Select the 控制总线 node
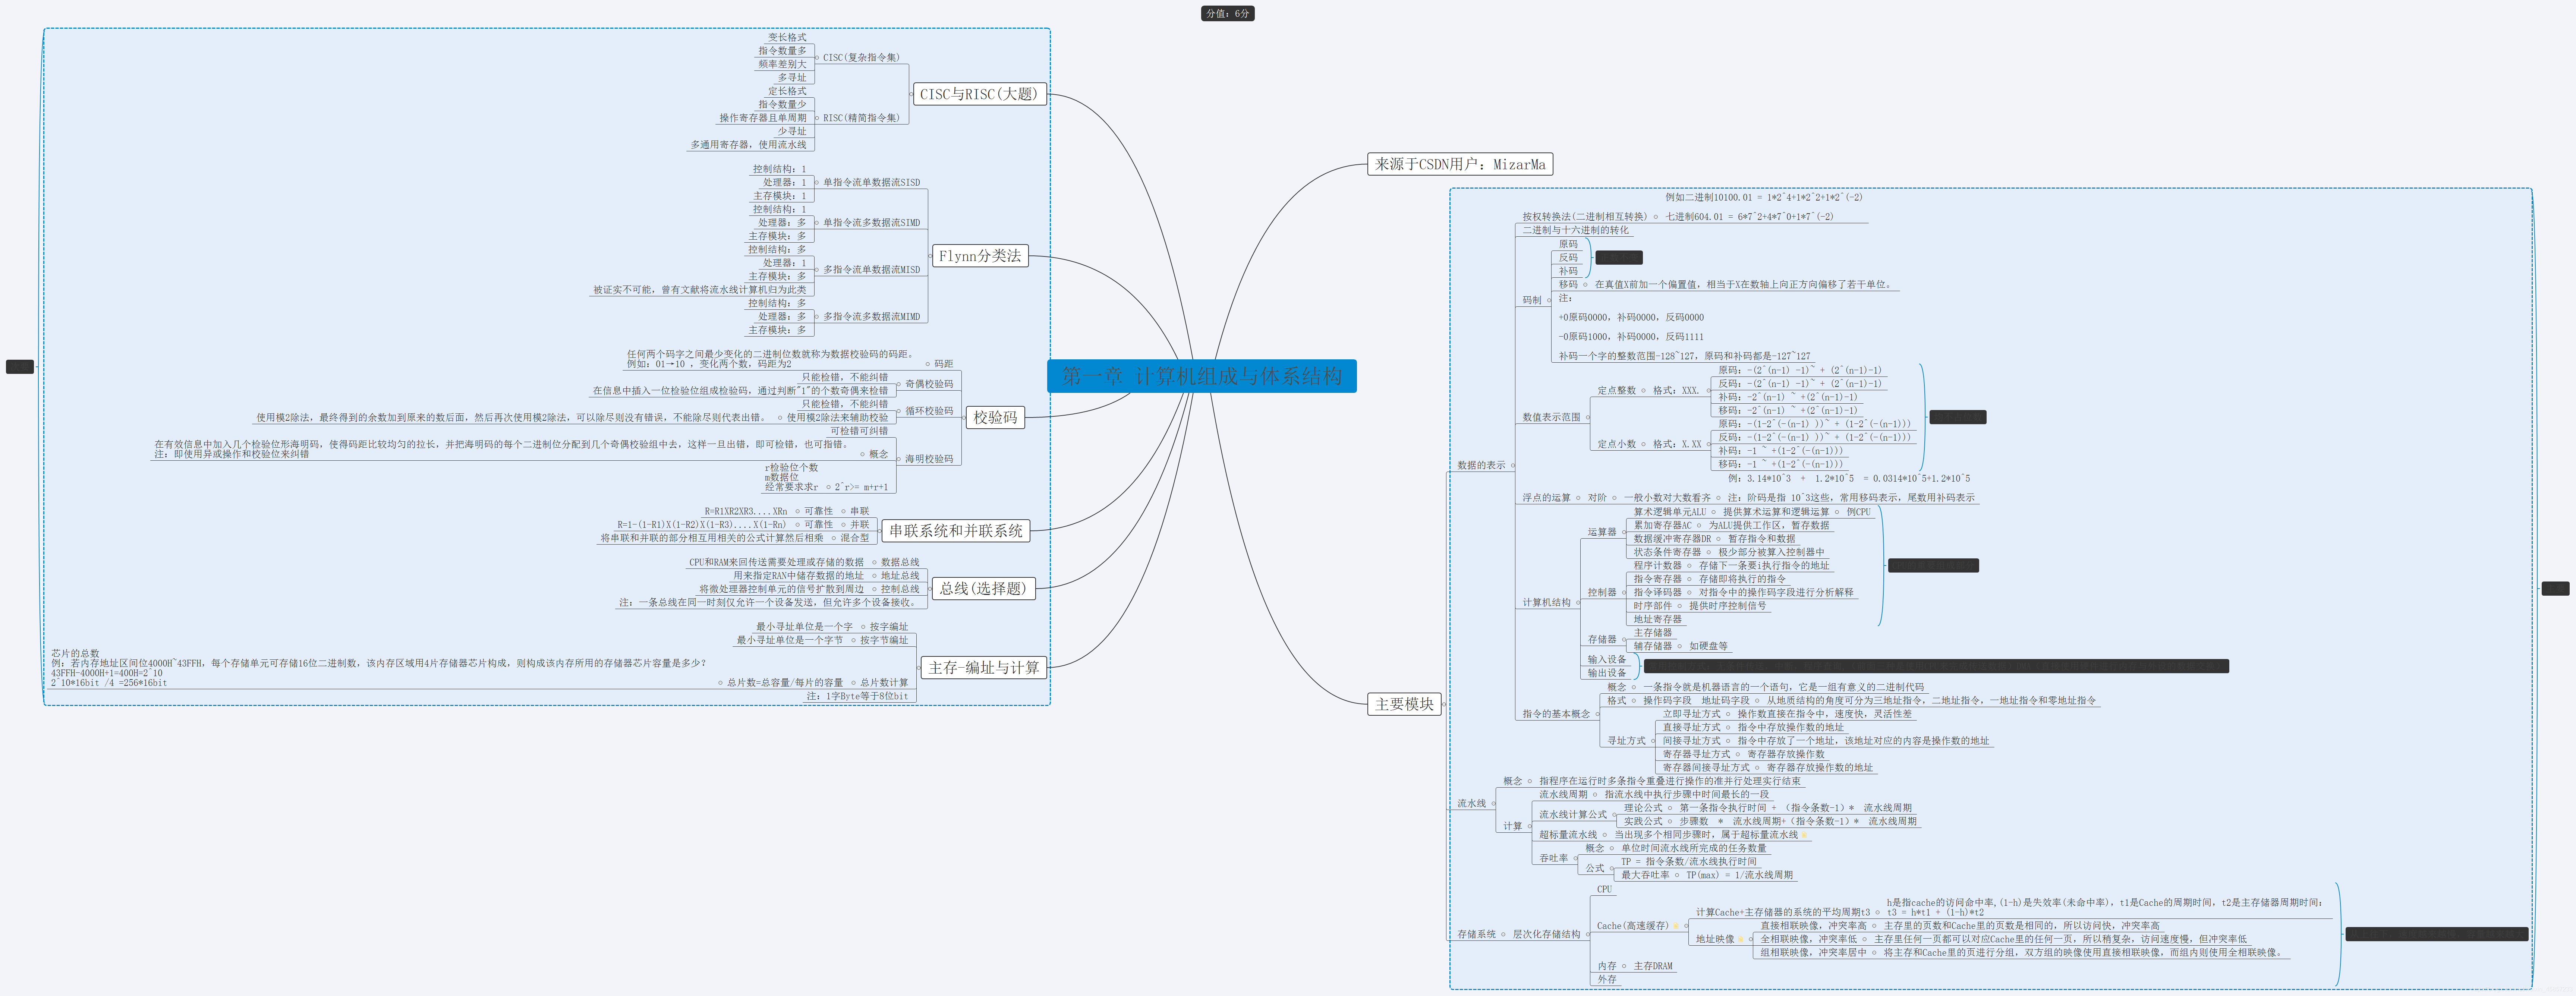The height and width of the screenshot is (996, 2576). pyautogui.click(x=900, y=589)
